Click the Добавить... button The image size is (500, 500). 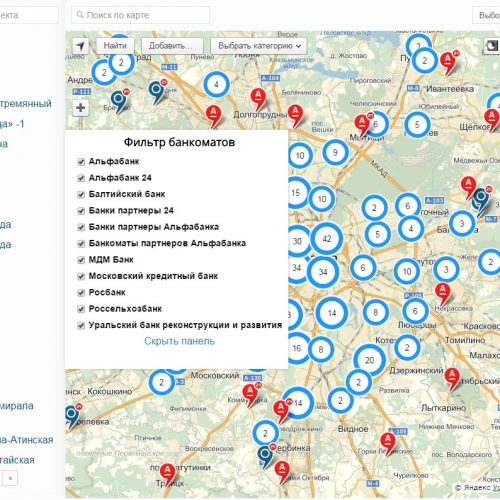172,46
